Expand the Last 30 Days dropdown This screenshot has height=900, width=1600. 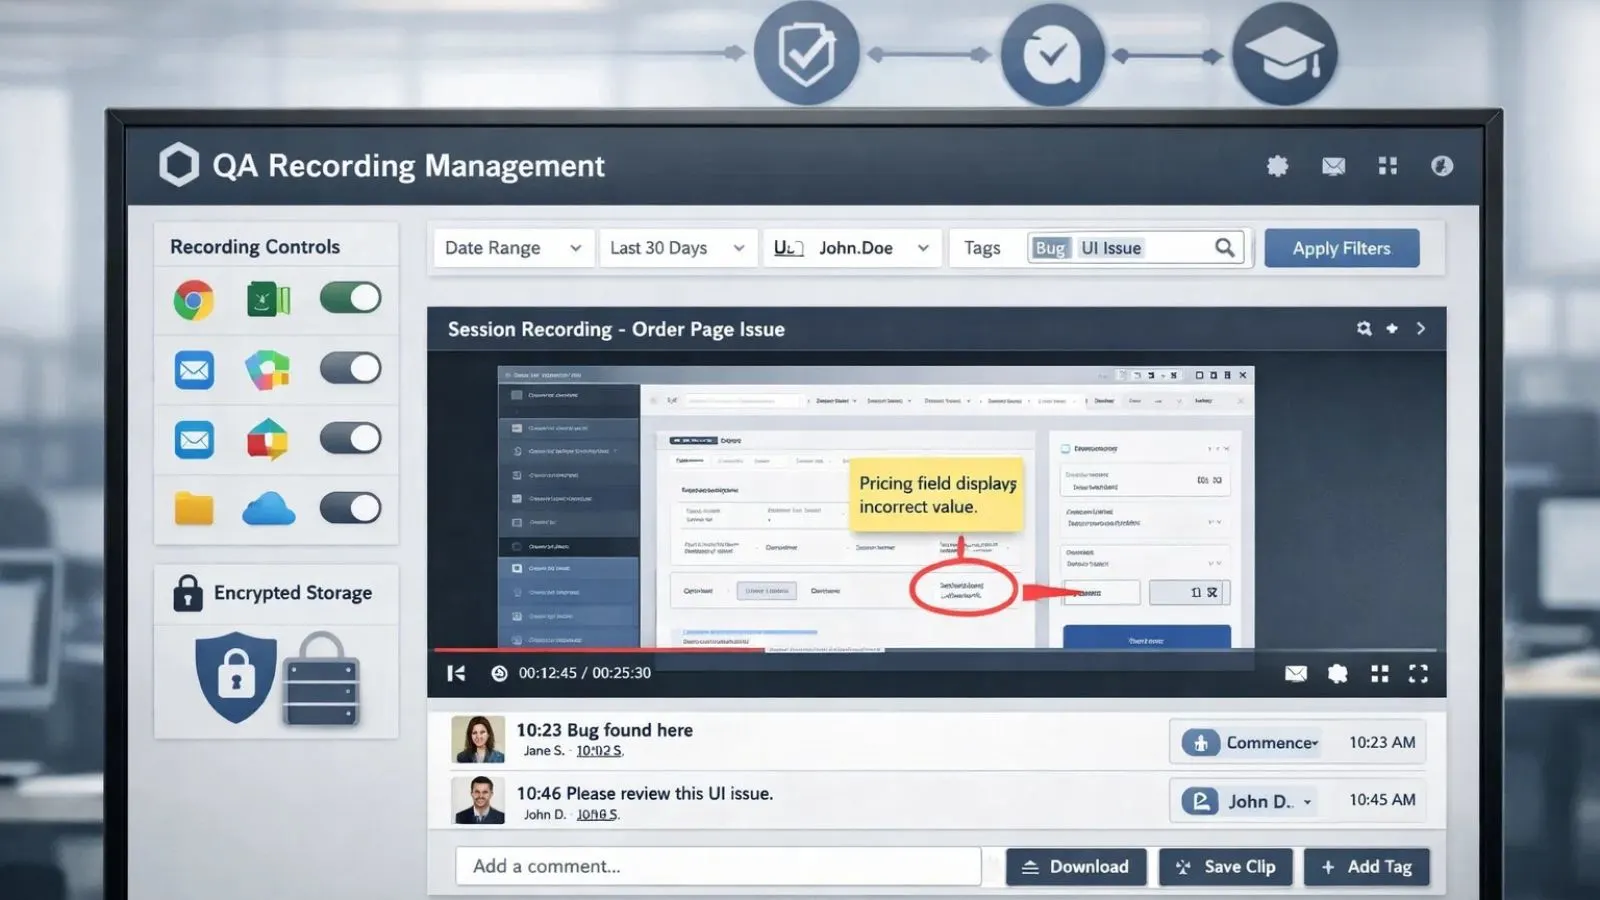click(677, 248)
